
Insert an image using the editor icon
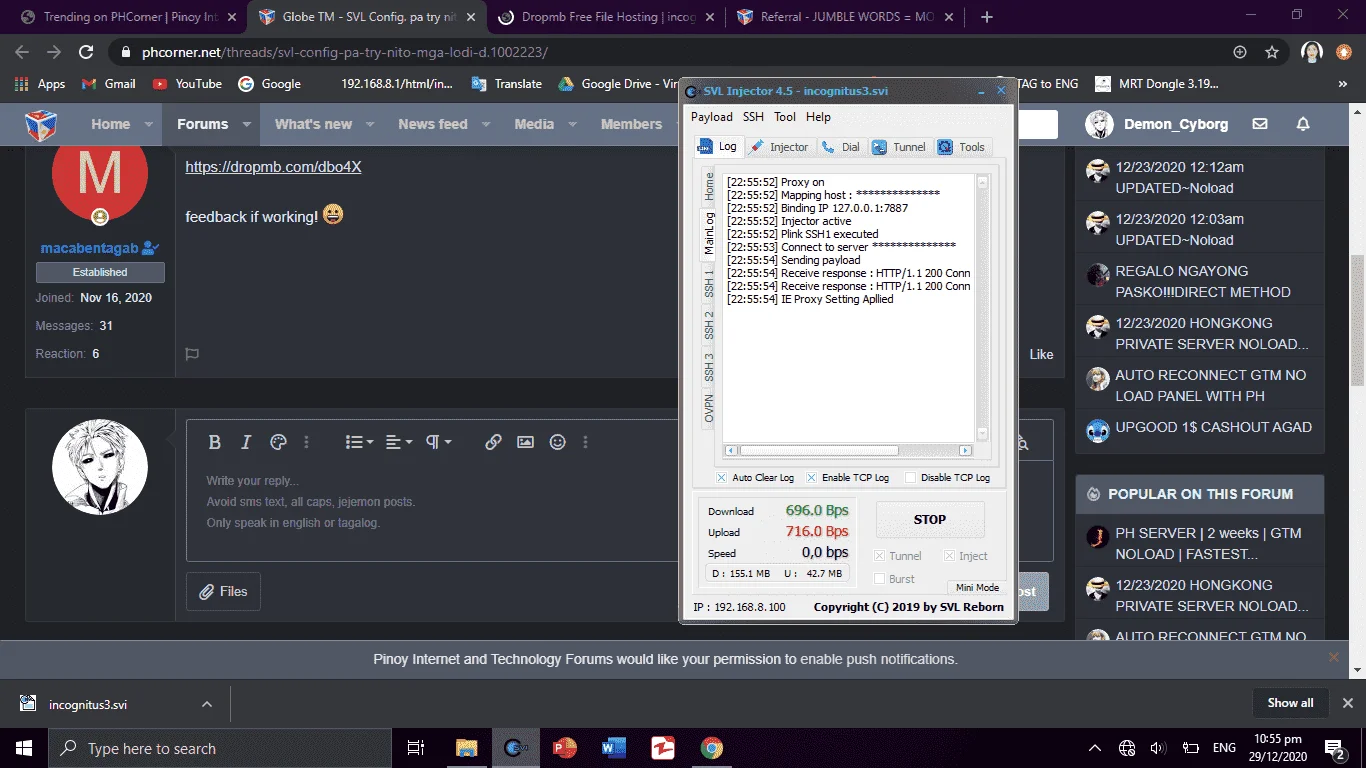[x=525, y=442]
